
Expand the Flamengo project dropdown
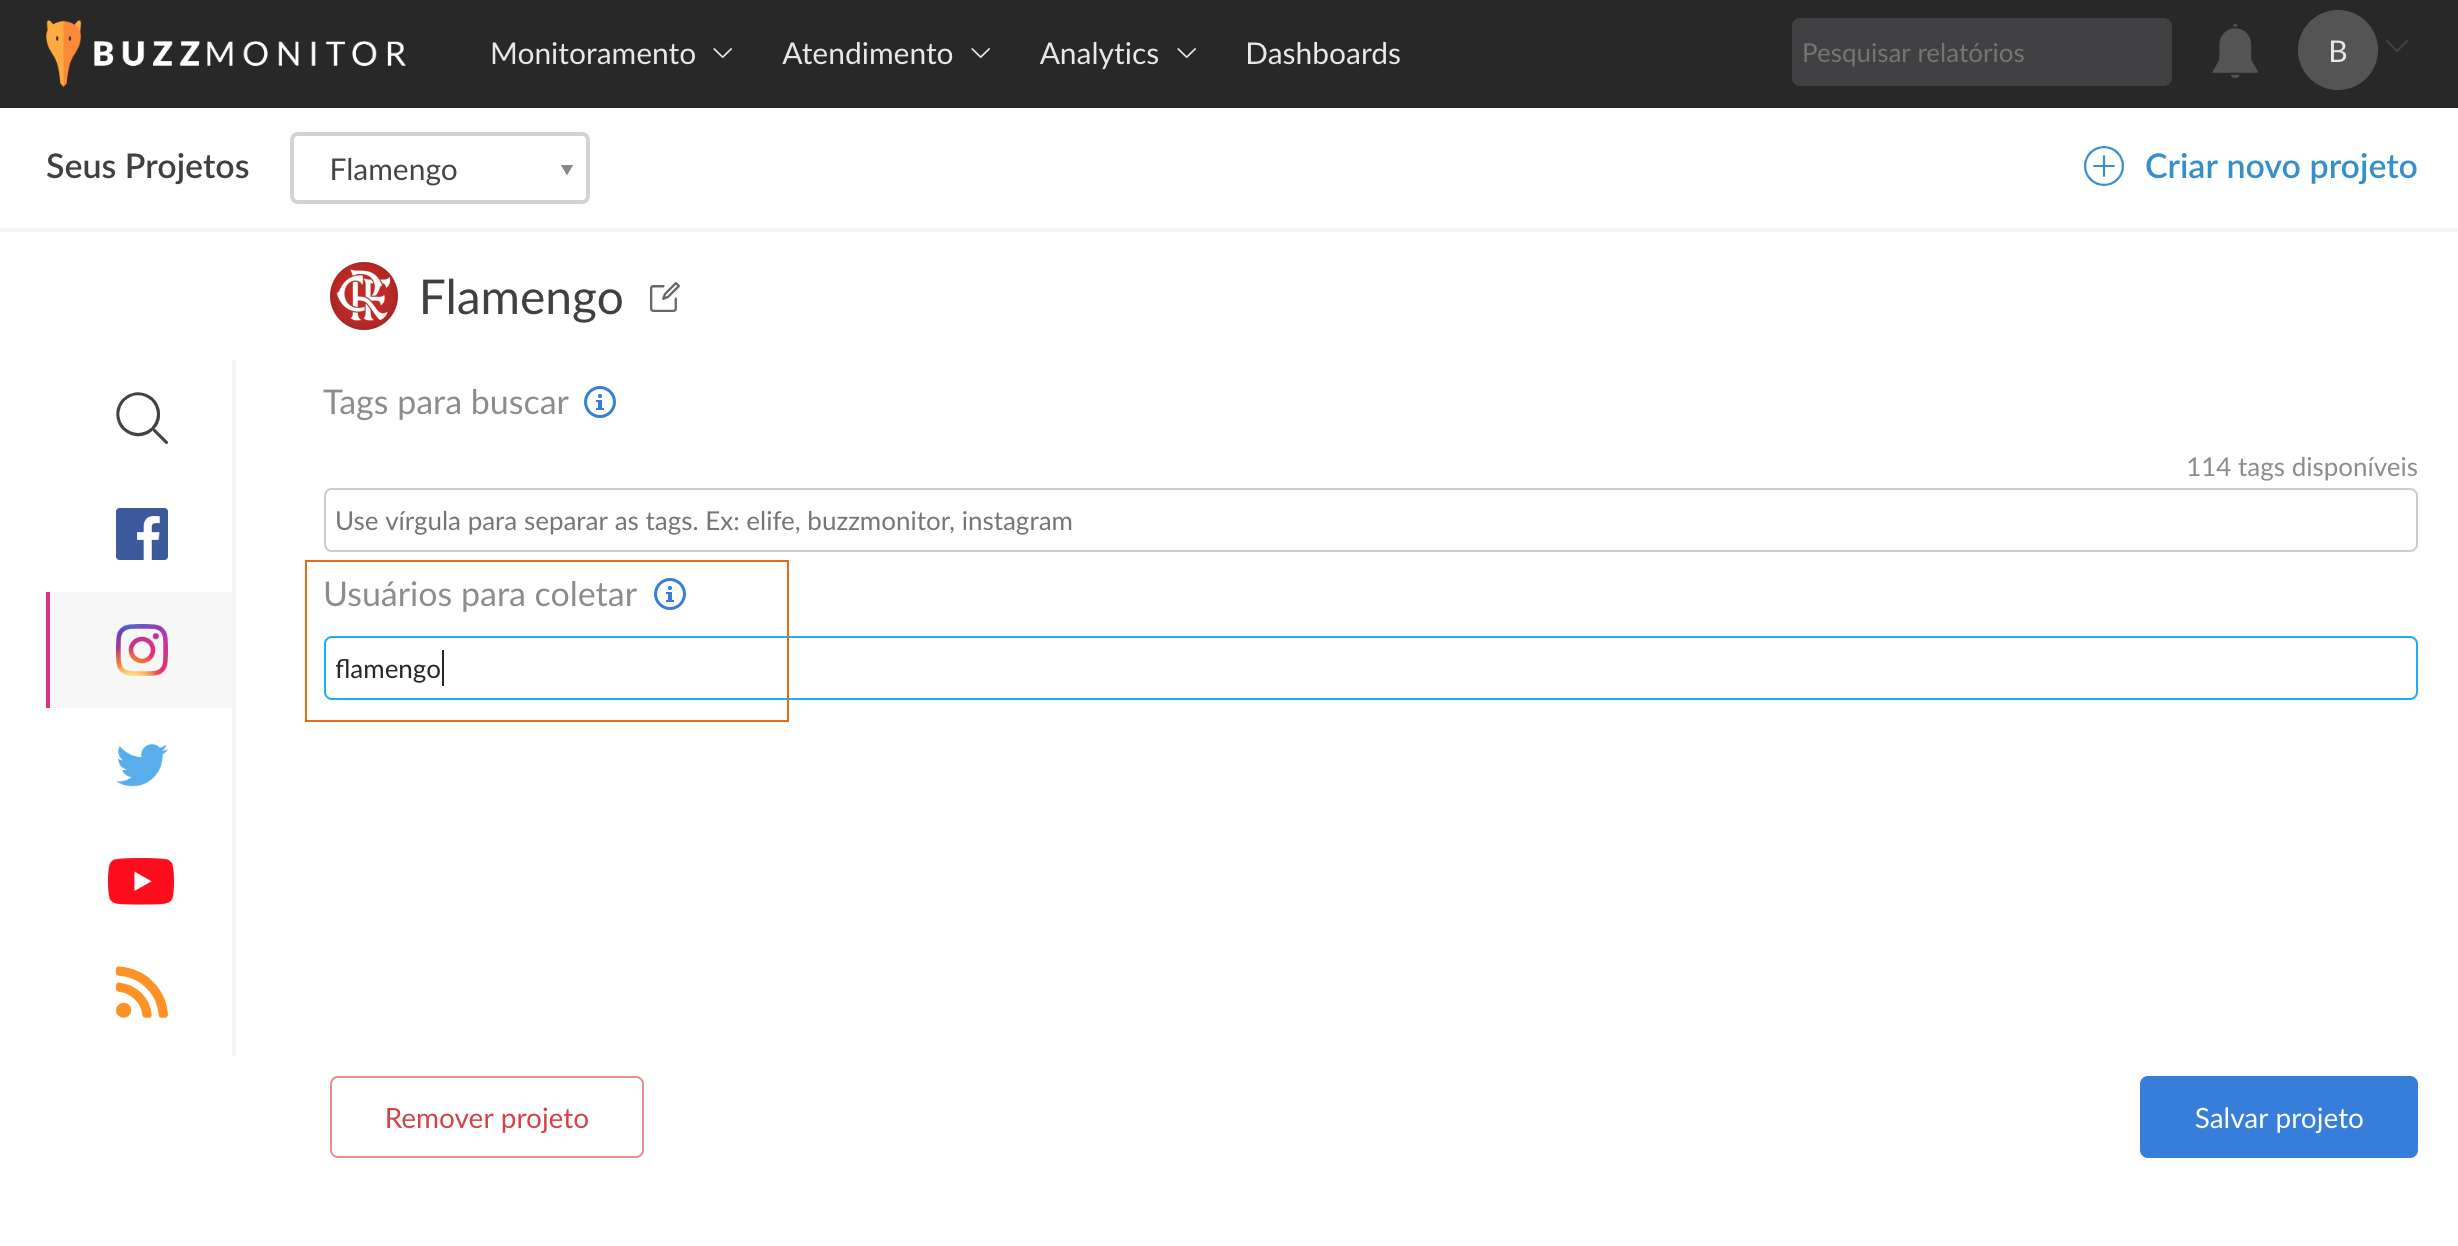click(440, 169)
